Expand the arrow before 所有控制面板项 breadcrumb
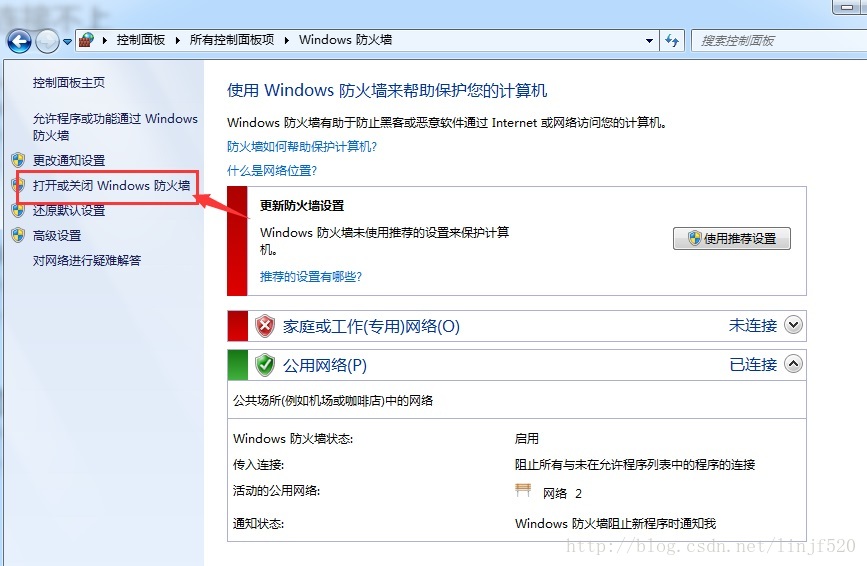This screenshot has height=566, width=867. click(177, 40)
